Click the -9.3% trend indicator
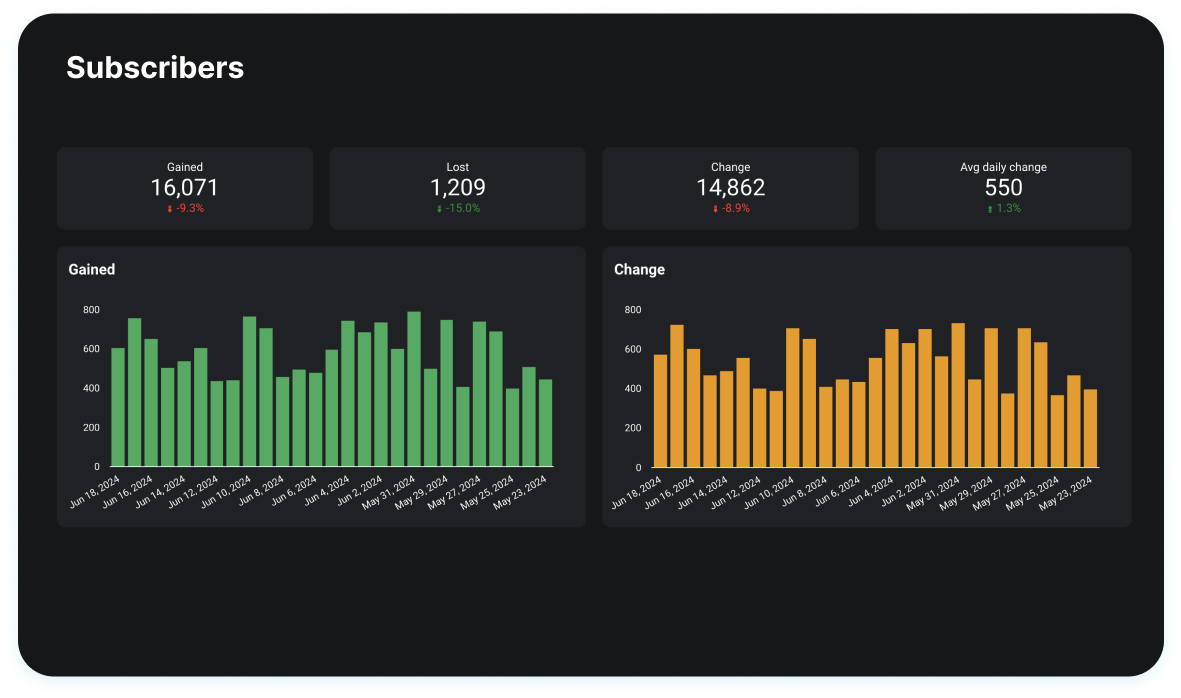This screenshot has height=698, width=1181. [x=188, y=208]
